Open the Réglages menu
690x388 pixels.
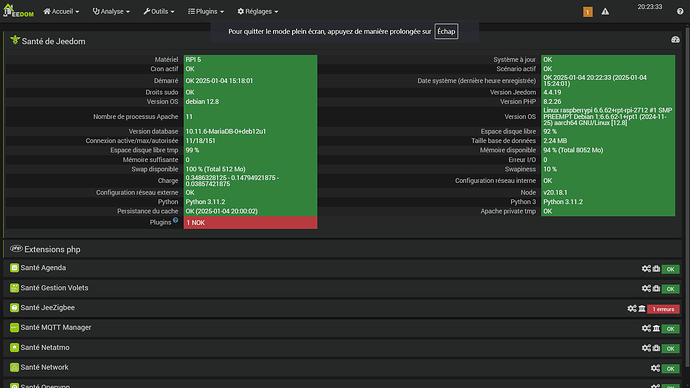tap(258, 11)
